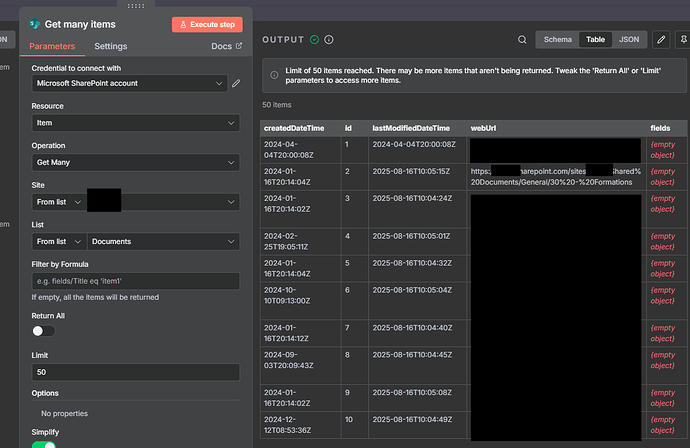Enable the Return All toggle
690x448 pixels.
click(43, 331)
